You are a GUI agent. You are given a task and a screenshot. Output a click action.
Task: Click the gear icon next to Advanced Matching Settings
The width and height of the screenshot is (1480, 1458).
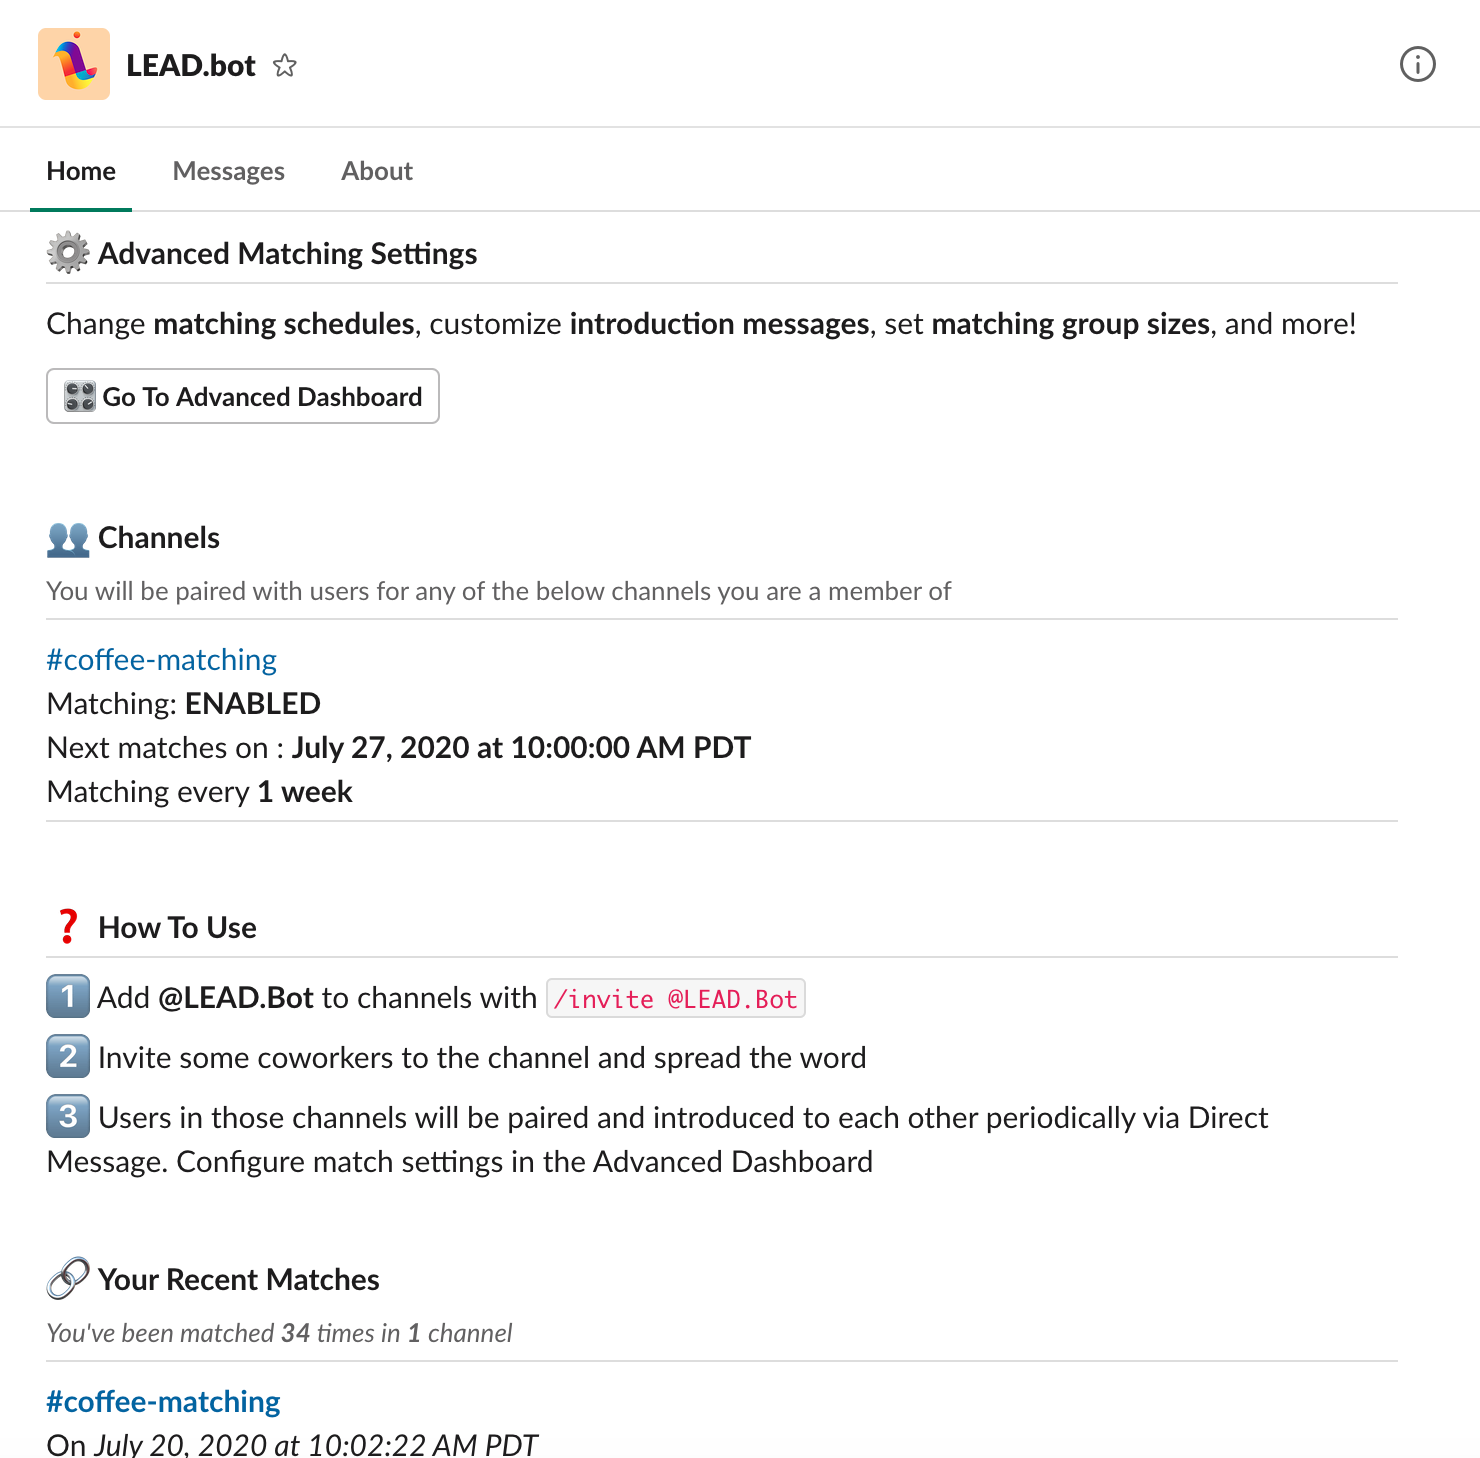click(x=66, y=253)
